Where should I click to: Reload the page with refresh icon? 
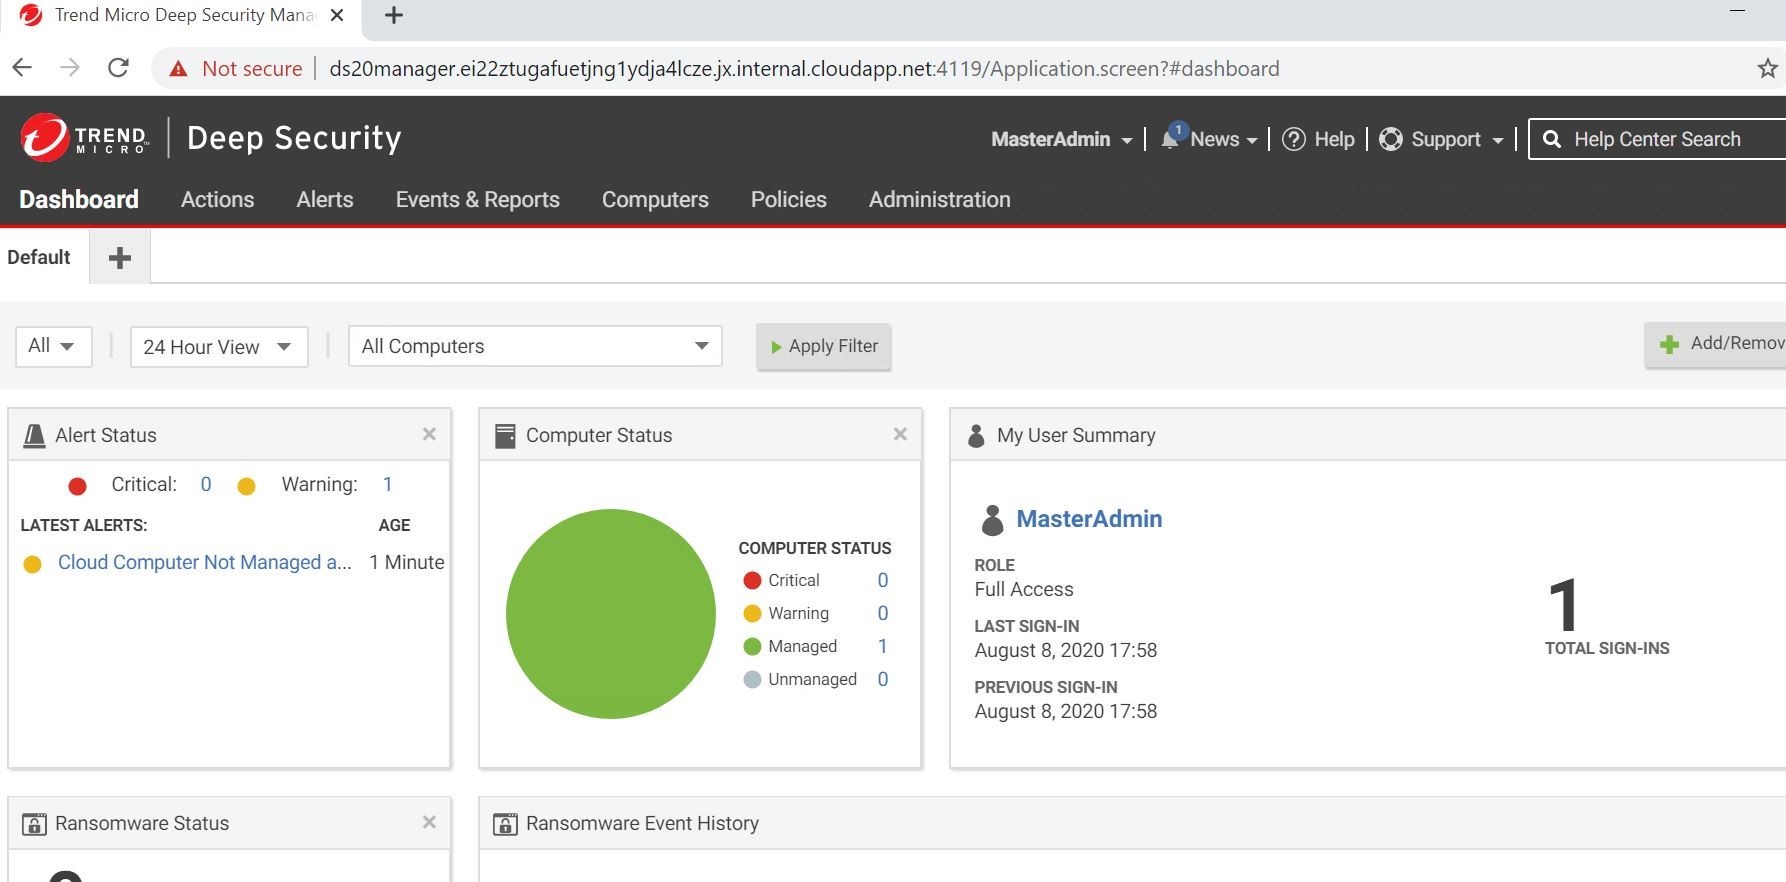118,68
